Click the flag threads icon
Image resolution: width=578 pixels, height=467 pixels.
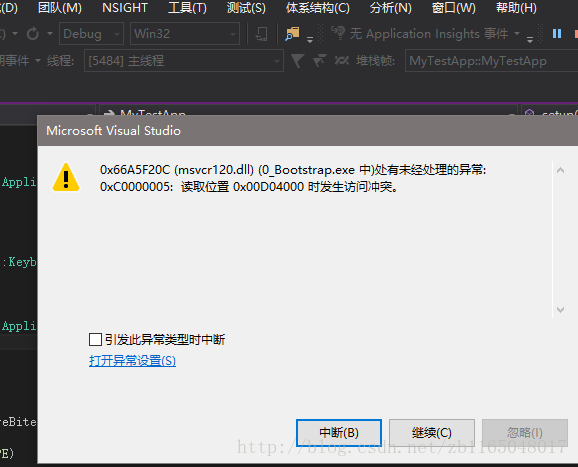point(319,60)
